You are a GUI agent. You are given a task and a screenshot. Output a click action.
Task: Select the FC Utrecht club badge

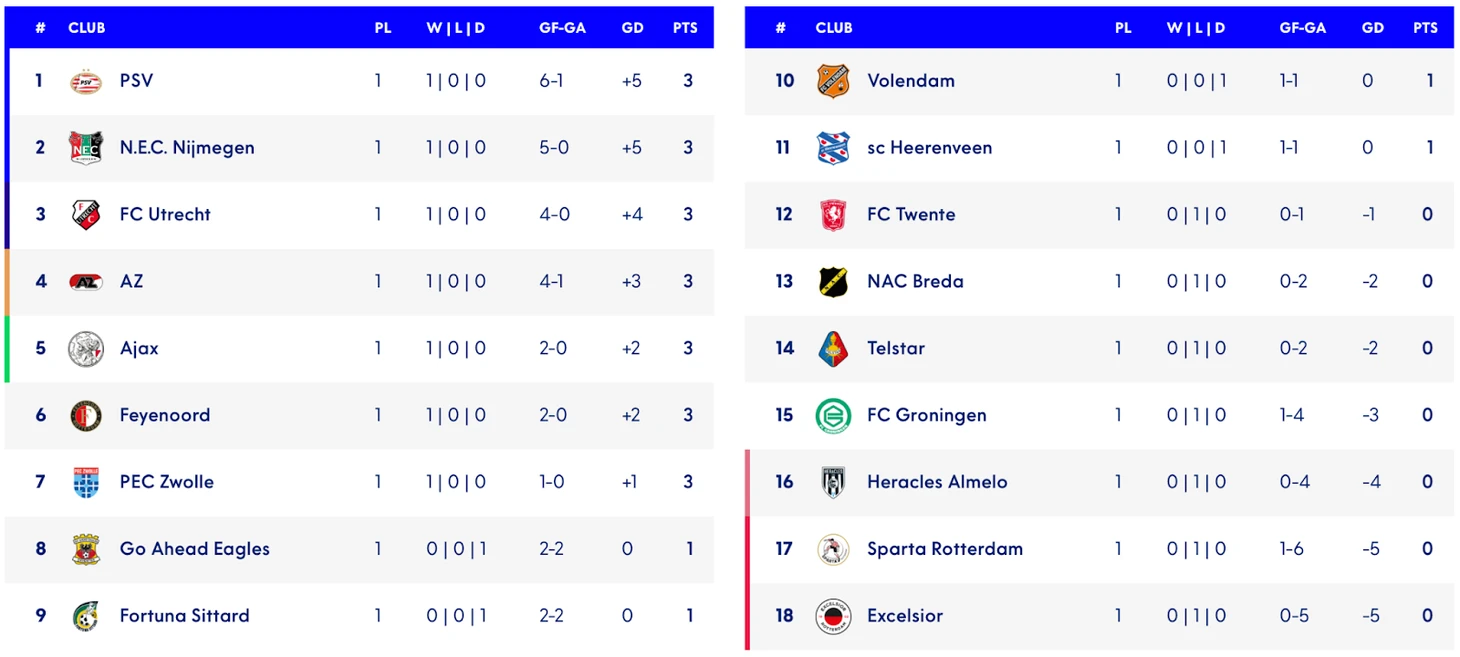(x=86, y=215)
